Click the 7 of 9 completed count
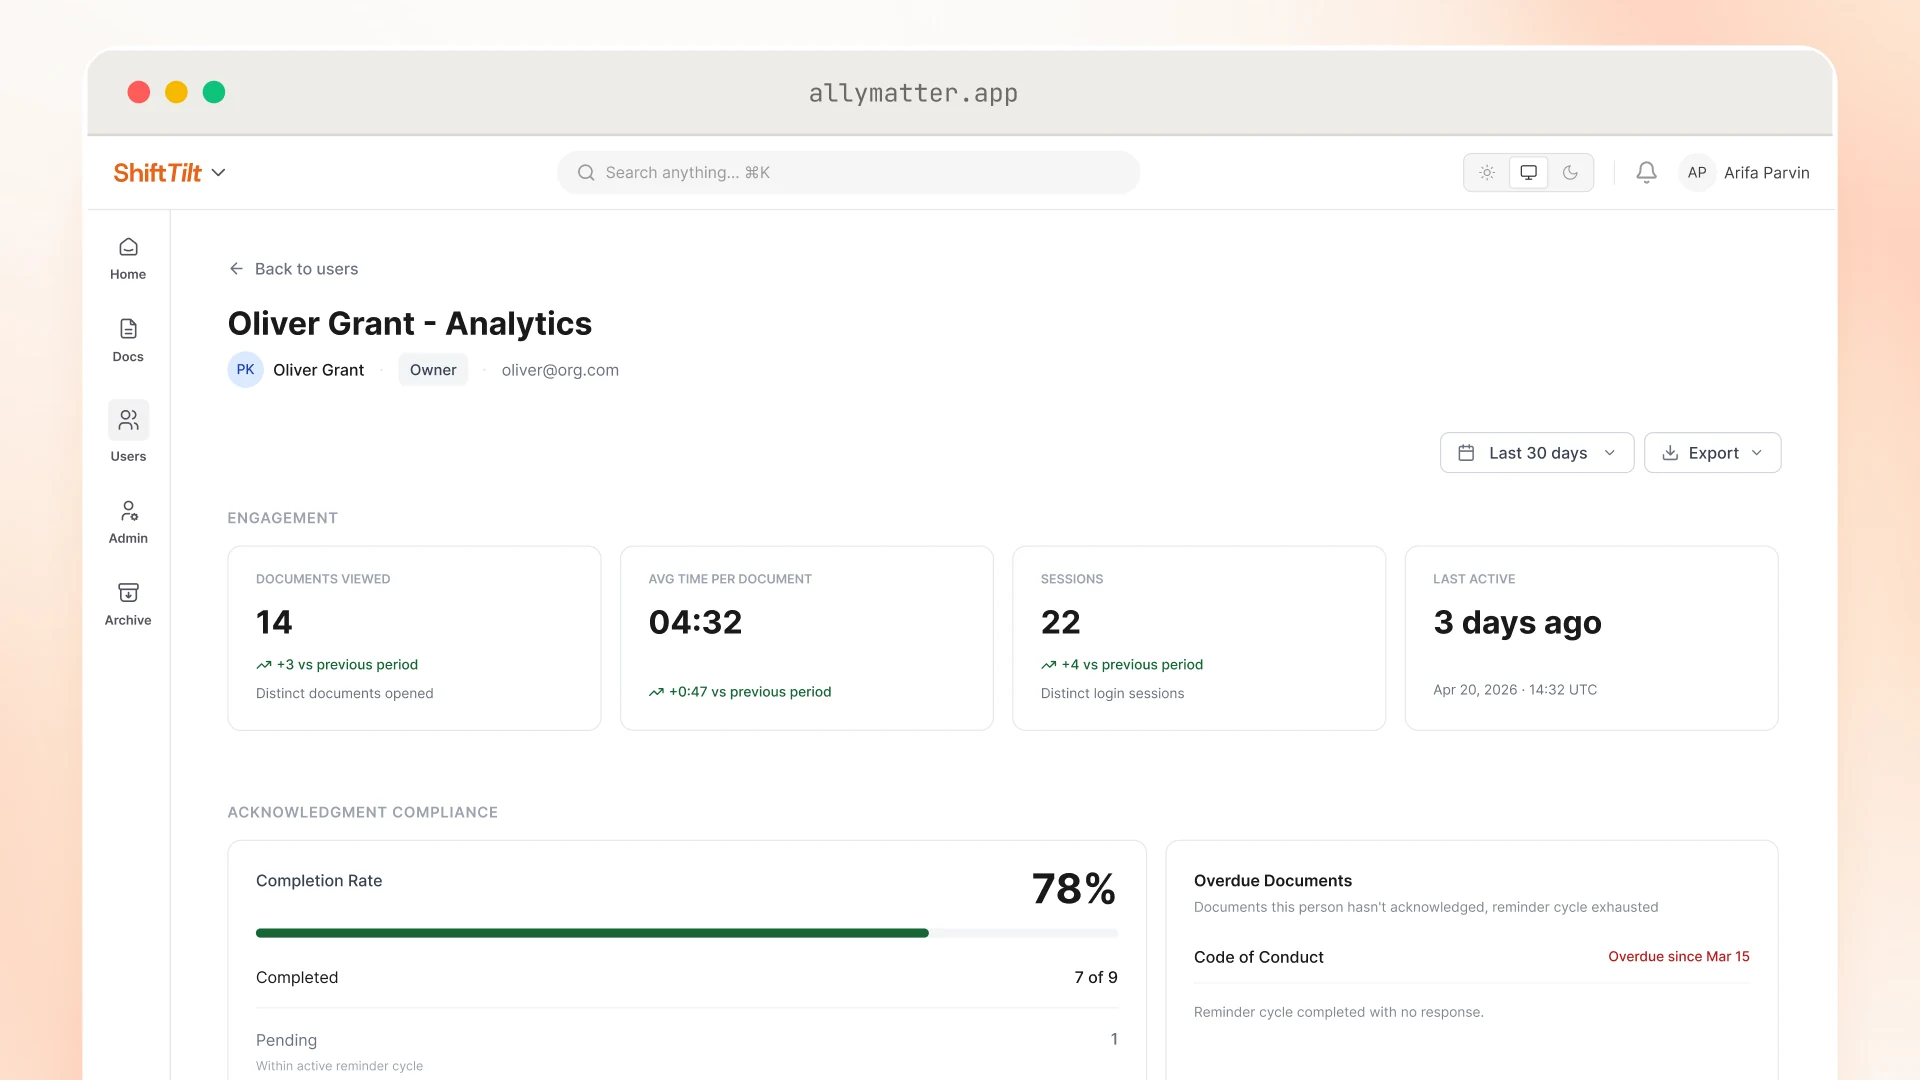The height and width of the screenshot is (1080, 1920). (x=1096, y=977)
